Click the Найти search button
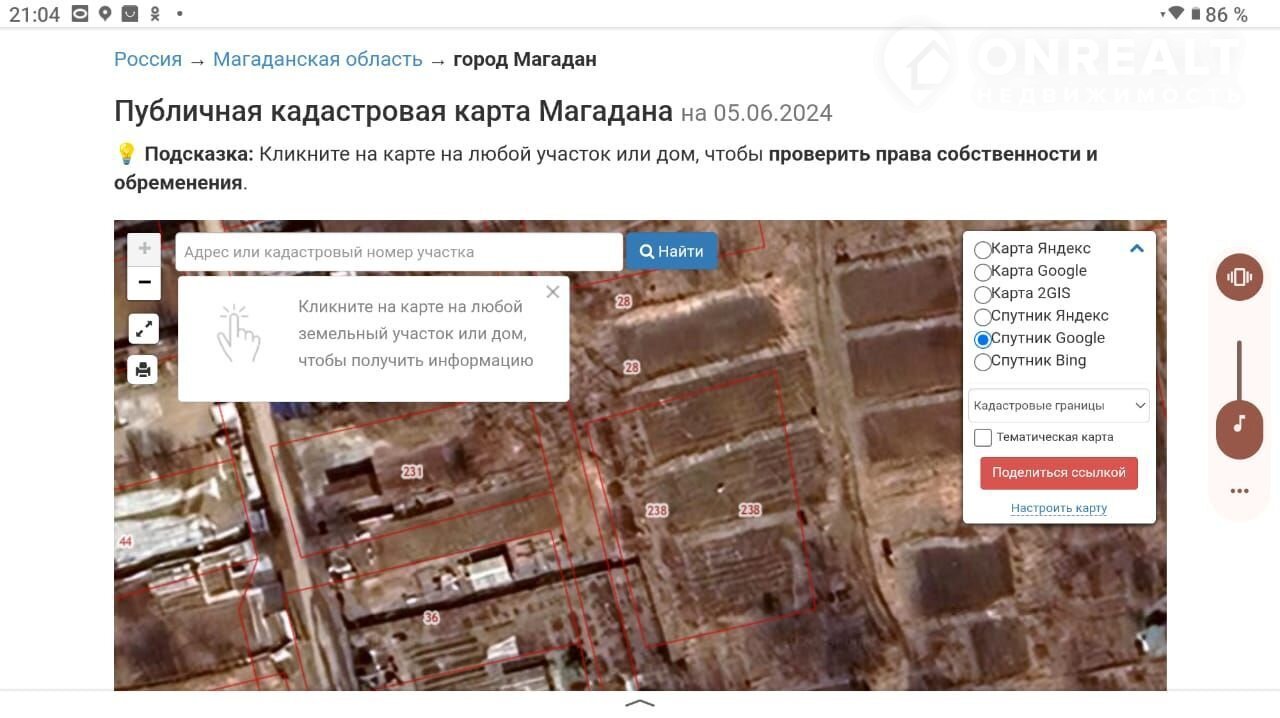The height and width of the screenshot is (718, 1280). 672,252
